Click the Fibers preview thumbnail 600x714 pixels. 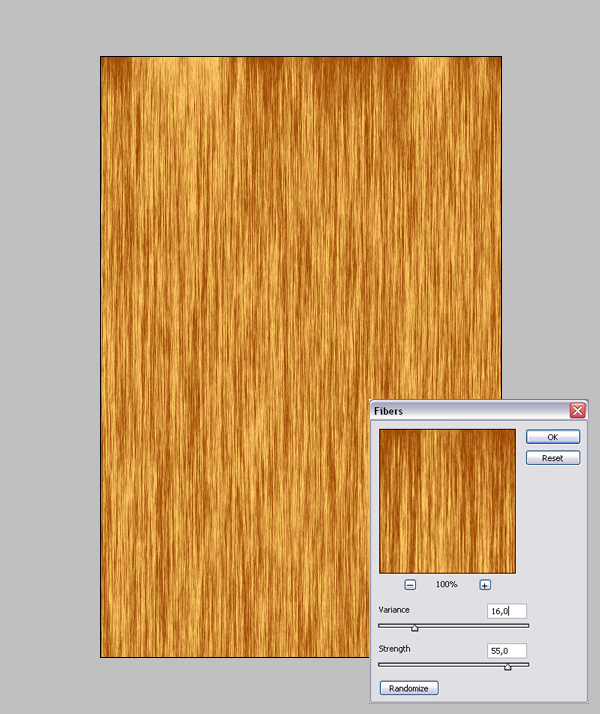click(x=447, y=501)
